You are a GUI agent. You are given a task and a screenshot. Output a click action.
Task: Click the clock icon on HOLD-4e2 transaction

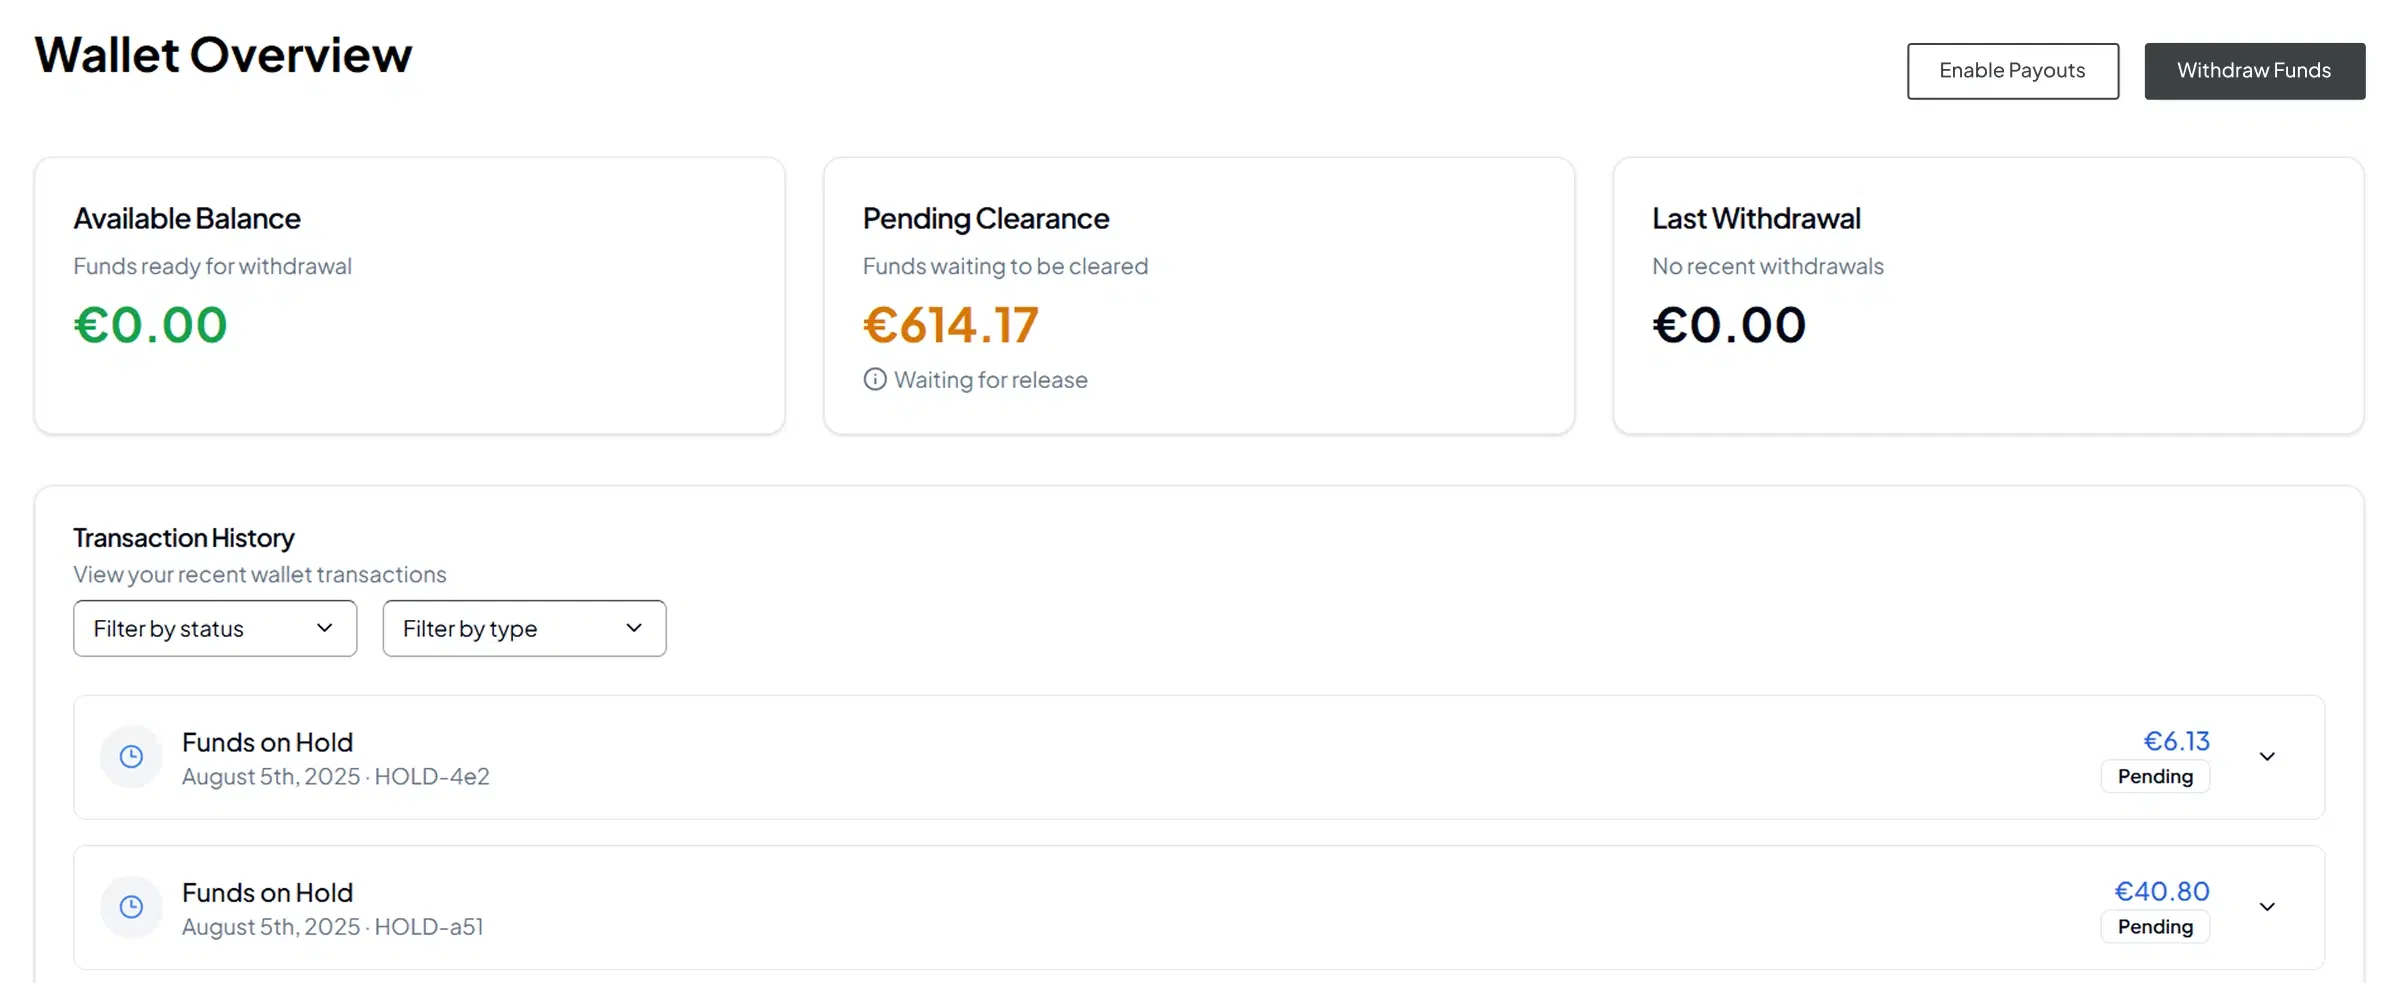[131, 757]
